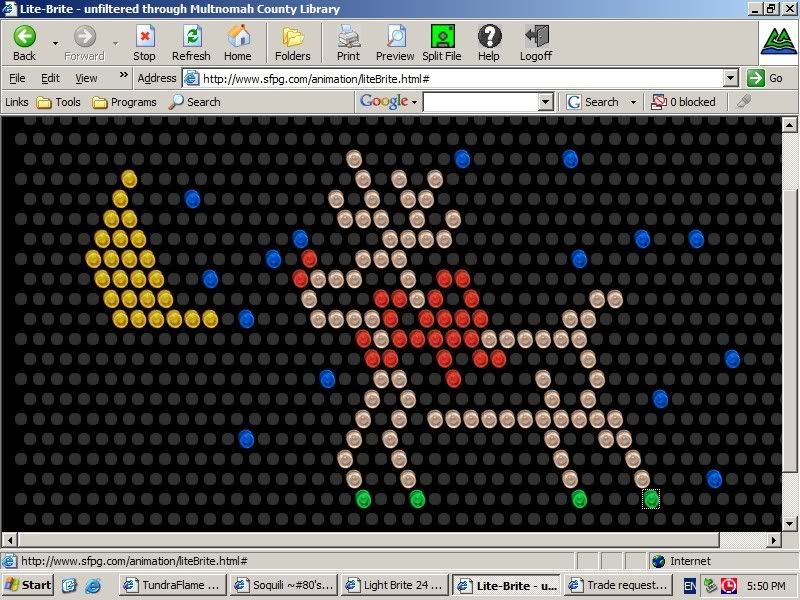Open the Programs links folder

tap(124, 102)
